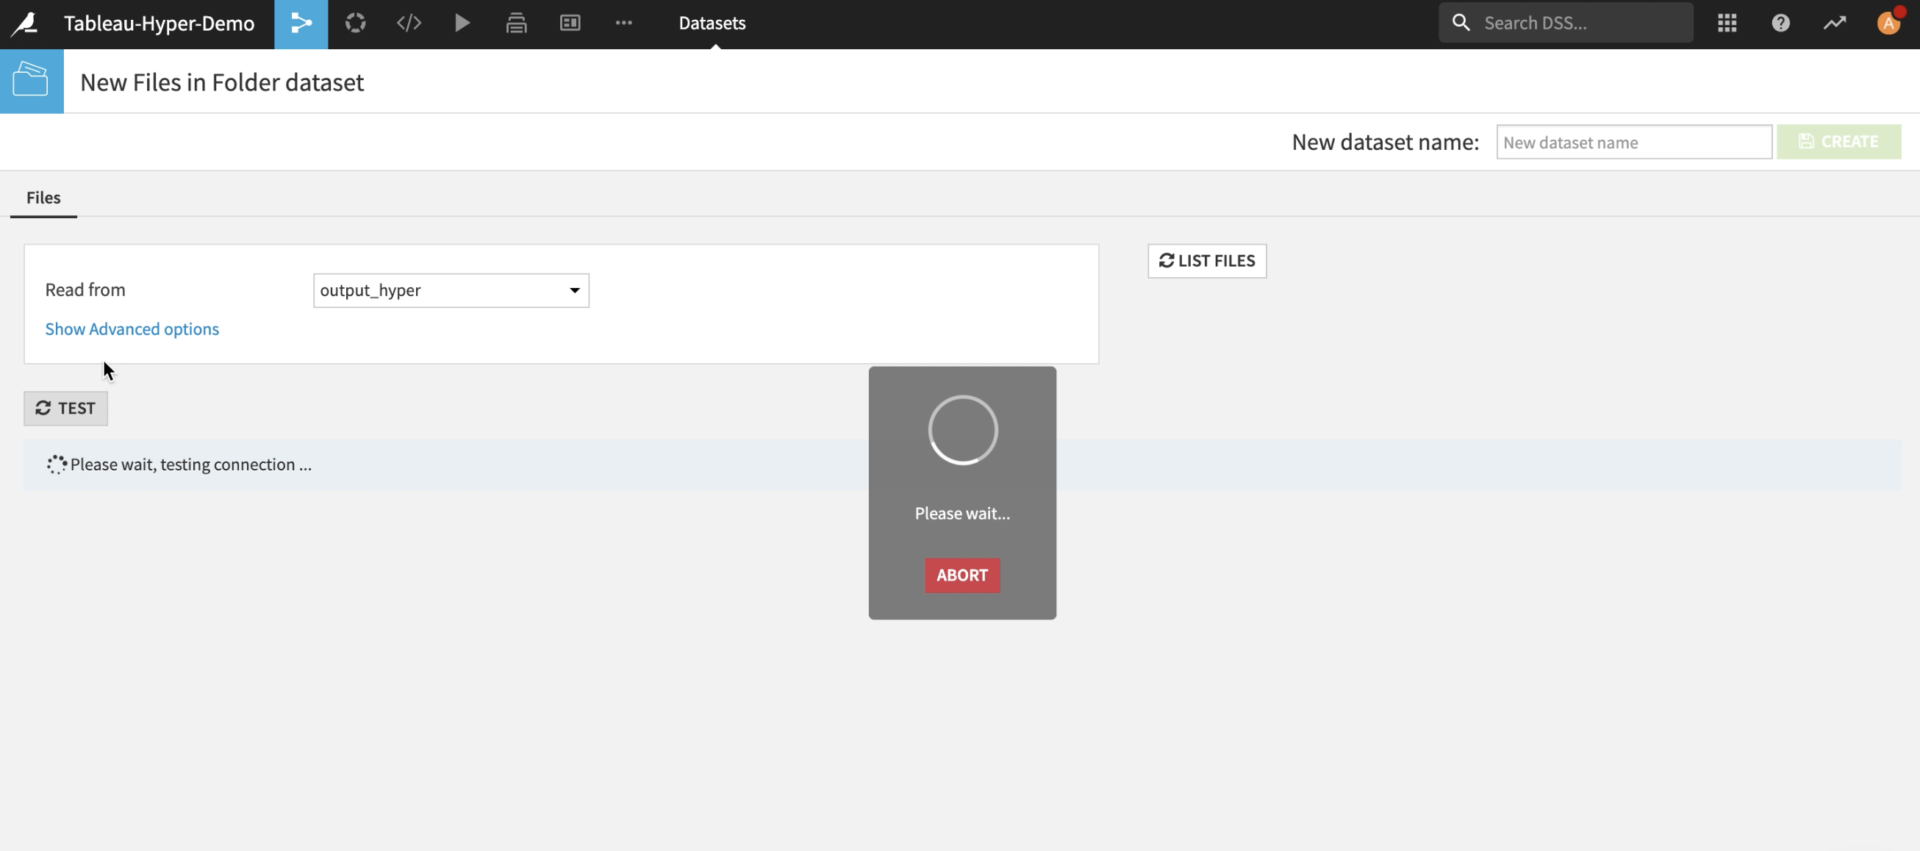The width and height of the screenshot is (1920, 851).
Task: Open the applications grid icon
Action: coord(1727,23)
